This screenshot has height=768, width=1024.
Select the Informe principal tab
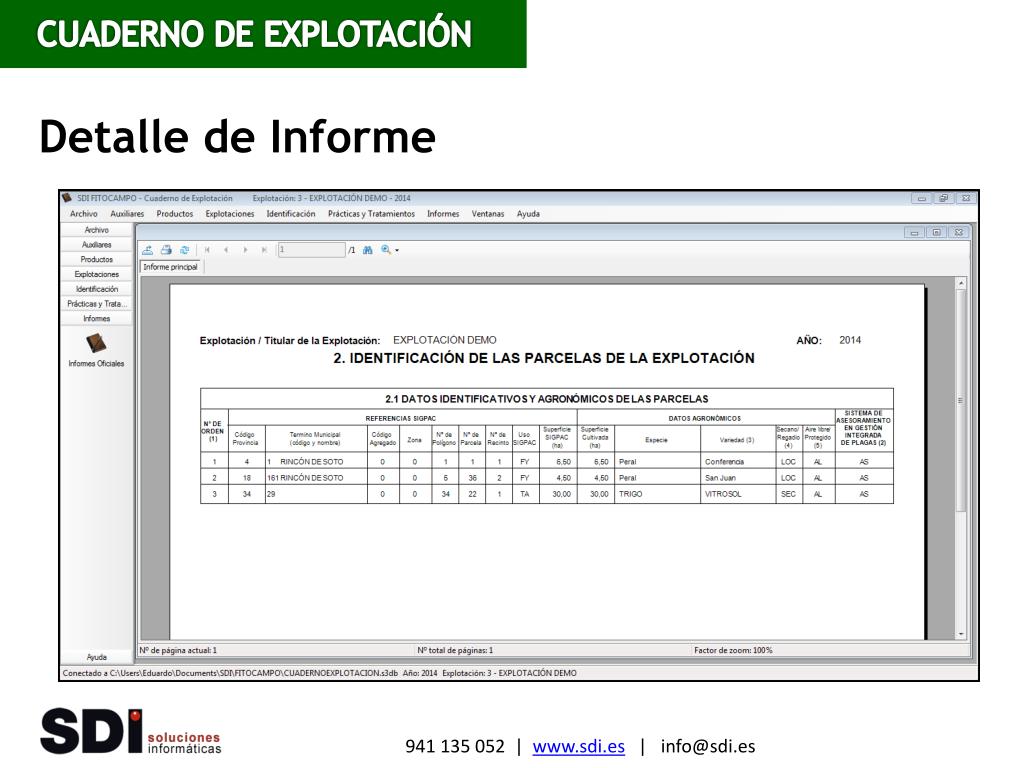point(170,267)
